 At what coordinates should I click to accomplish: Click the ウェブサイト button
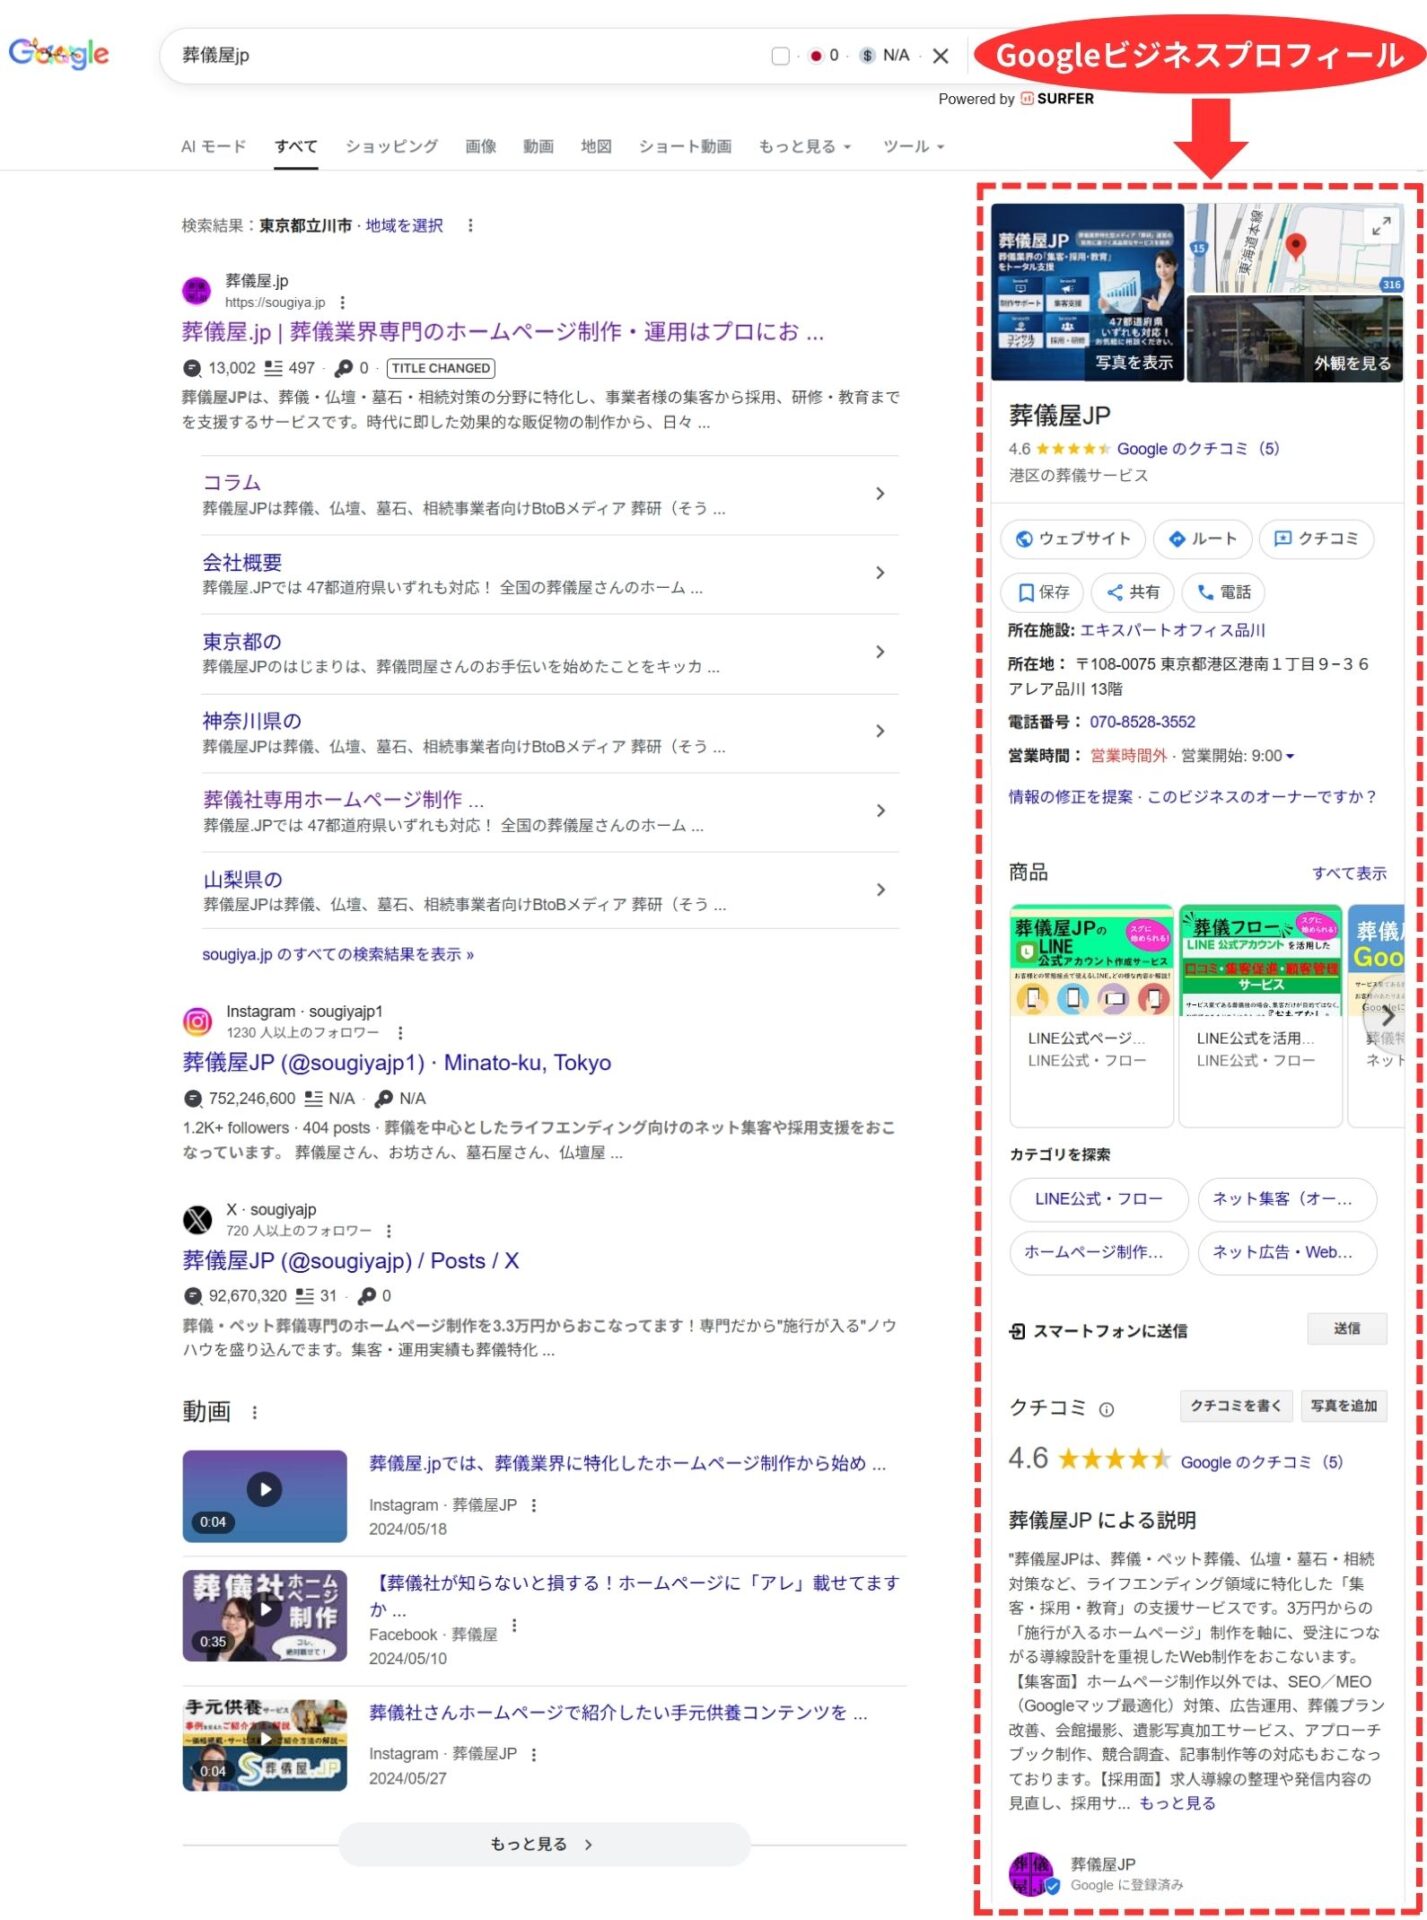(1072, 539)
